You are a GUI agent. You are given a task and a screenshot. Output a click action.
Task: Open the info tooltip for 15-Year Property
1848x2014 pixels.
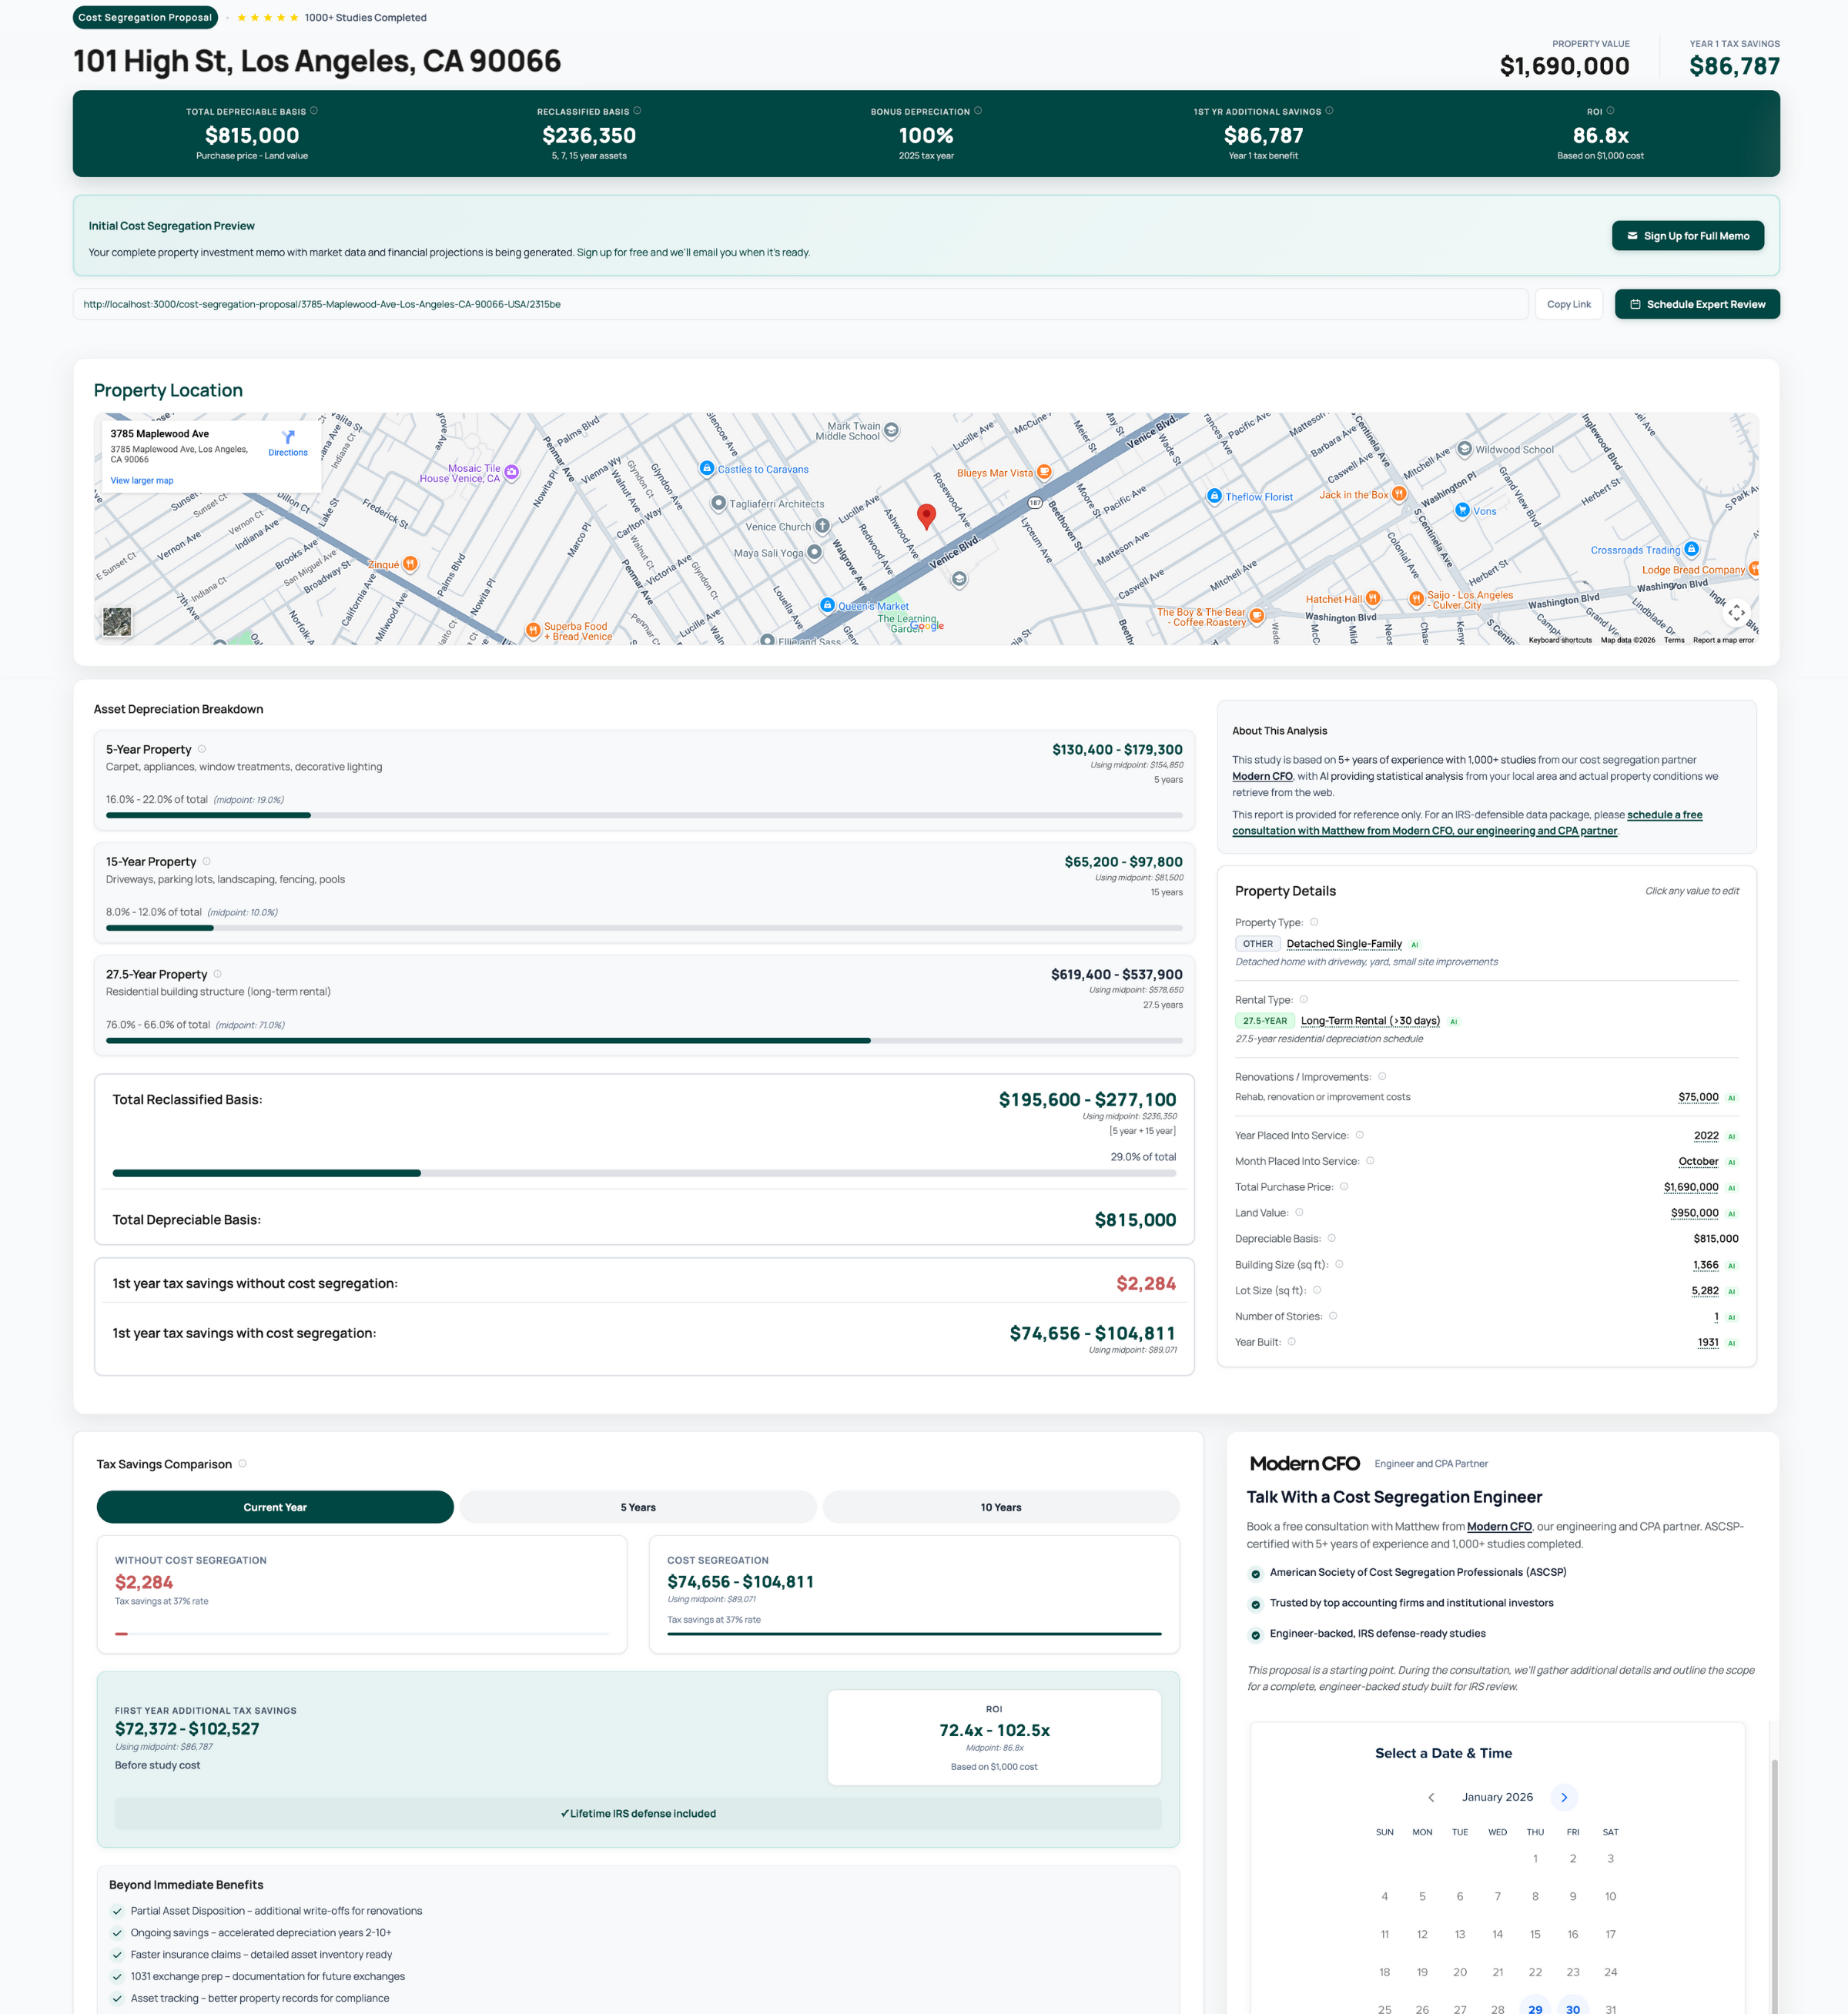coord(207,860)
